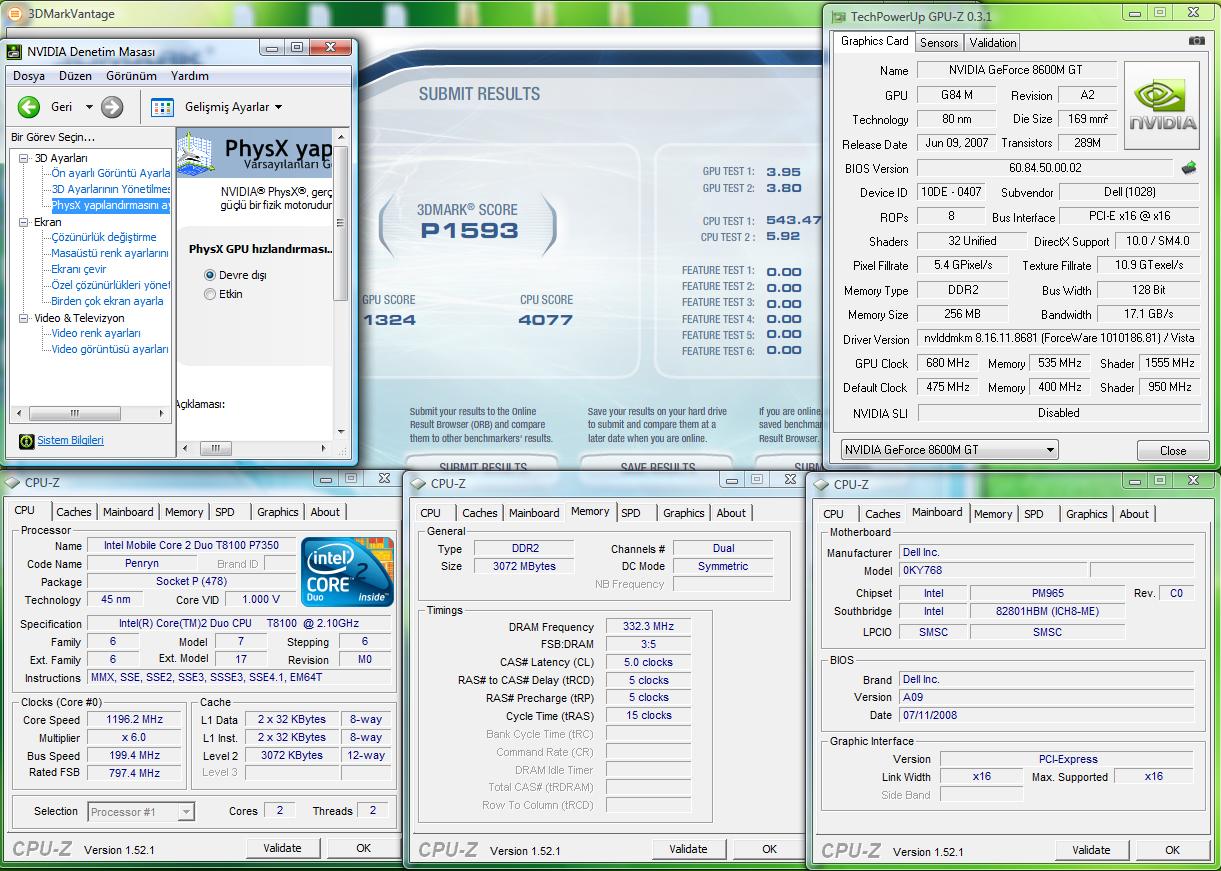Click the Core Speed value 1196.2 MHz
The width and height of the screenshot is (1221, 871).
click(x=134, y=720)
